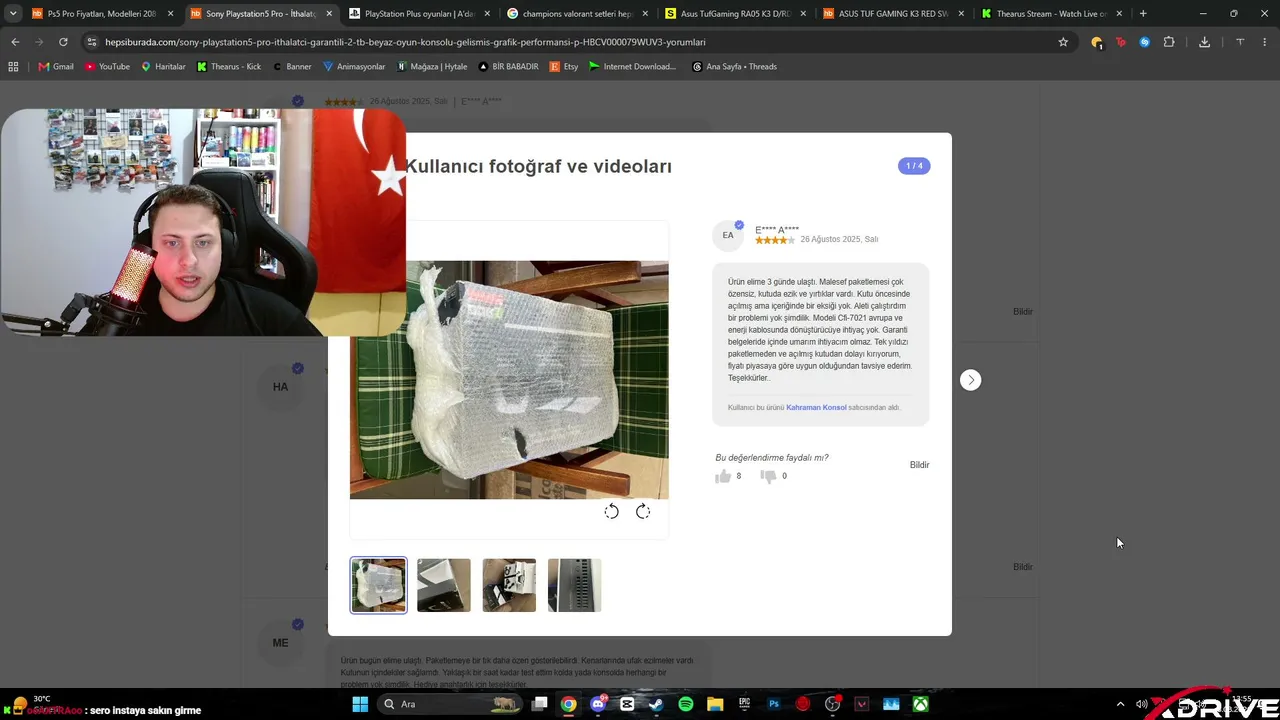Open Spotify from the taskbar
Screen dimensions: 1280x720
(x=686, y=704)
